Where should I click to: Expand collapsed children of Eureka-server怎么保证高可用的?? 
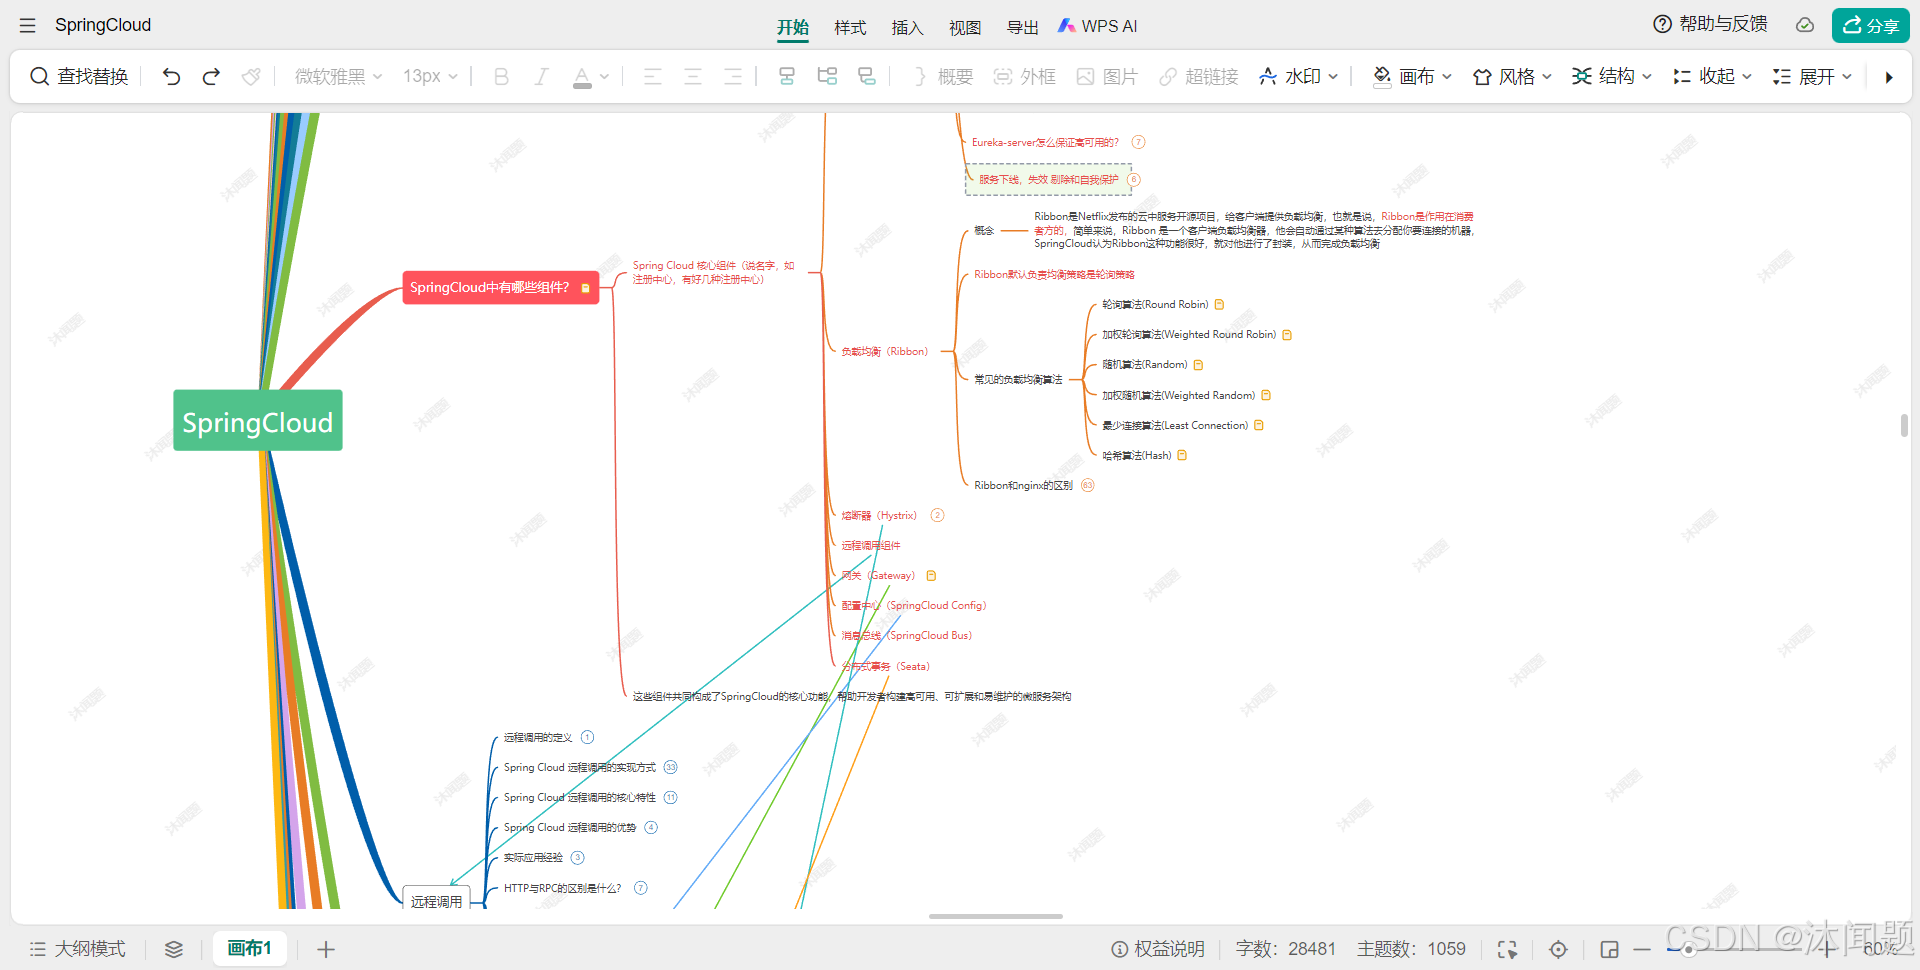[x=1138, y=142]
